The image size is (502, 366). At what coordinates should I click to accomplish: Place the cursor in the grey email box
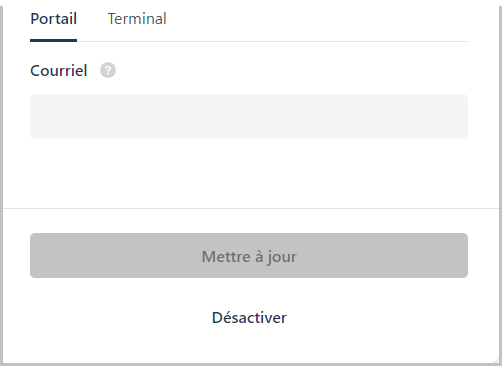click(249, 116)
